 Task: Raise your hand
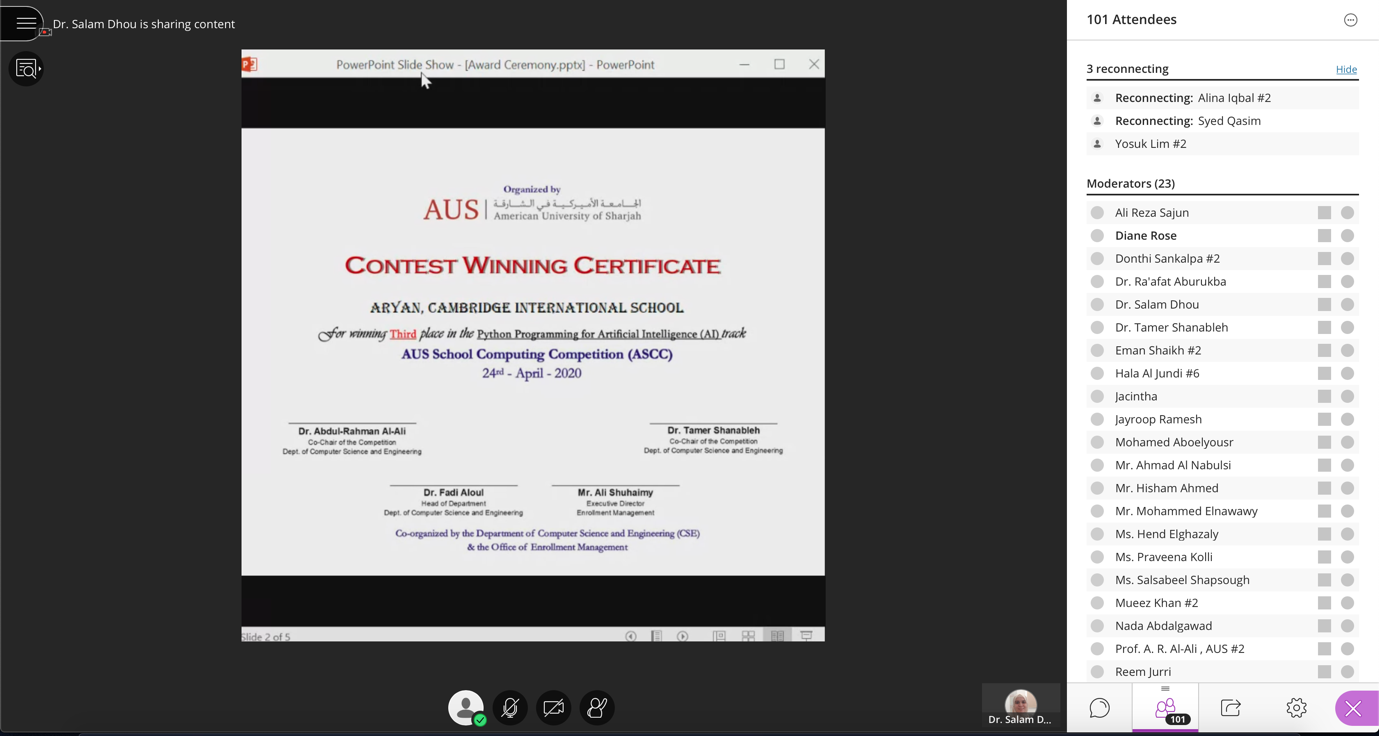(597, 708)
